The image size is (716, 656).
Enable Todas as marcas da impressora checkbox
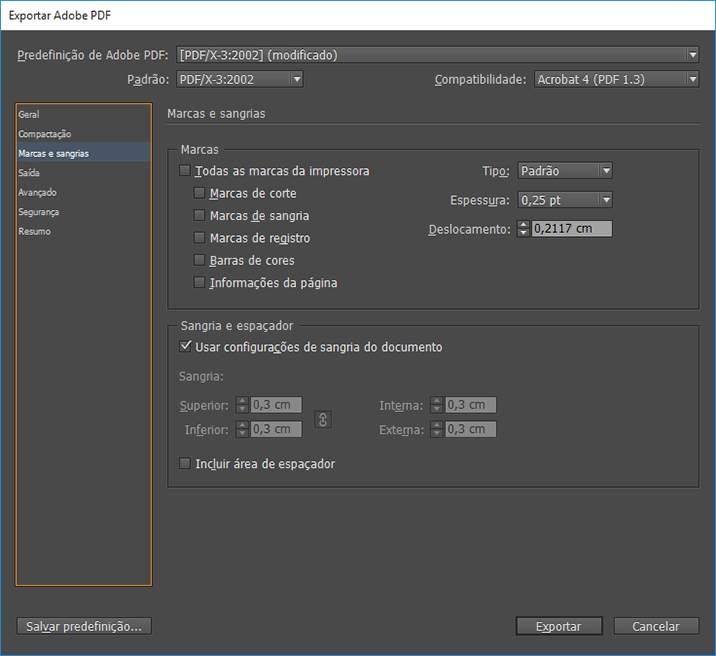tap(184, 171)
